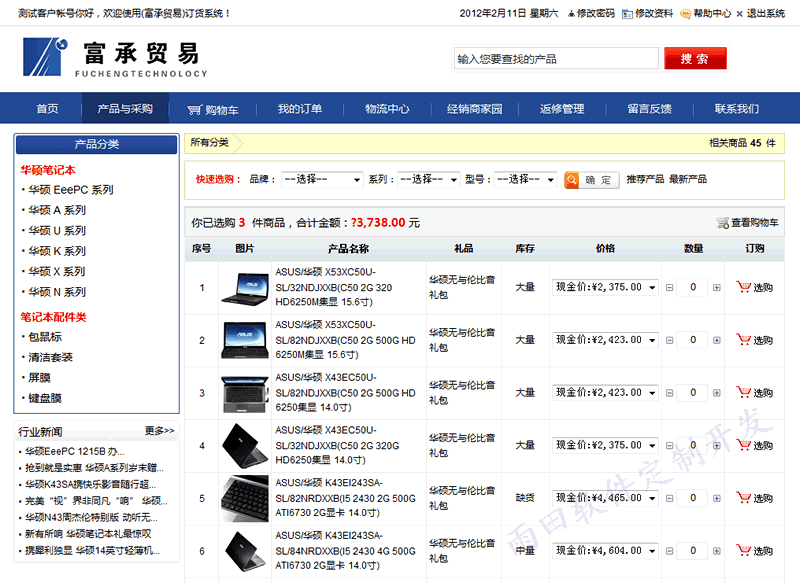Select 键盘膜 accessory category
The height and width of the screenshot is (583, 800).
coord(45,398)
